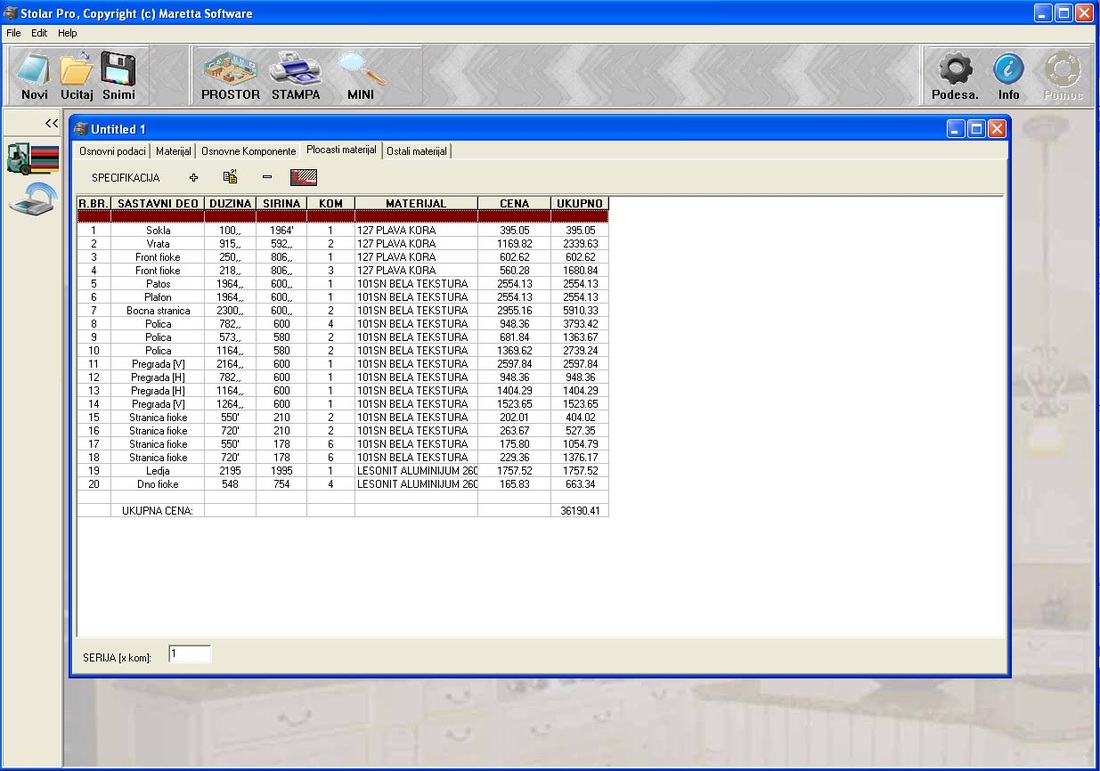The image size is (1100, 771).
Task: Click the MINI magnifier icon
Action: 360,75
